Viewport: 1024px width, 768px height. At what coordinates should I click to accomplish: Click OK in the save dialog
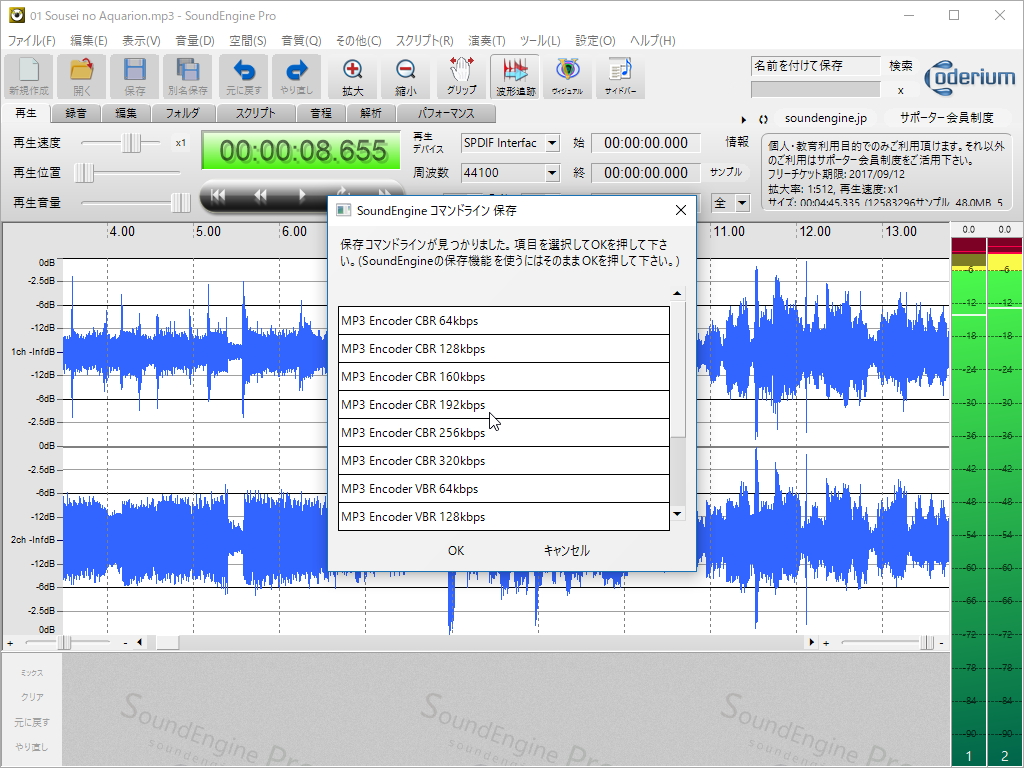click(456, 551)
